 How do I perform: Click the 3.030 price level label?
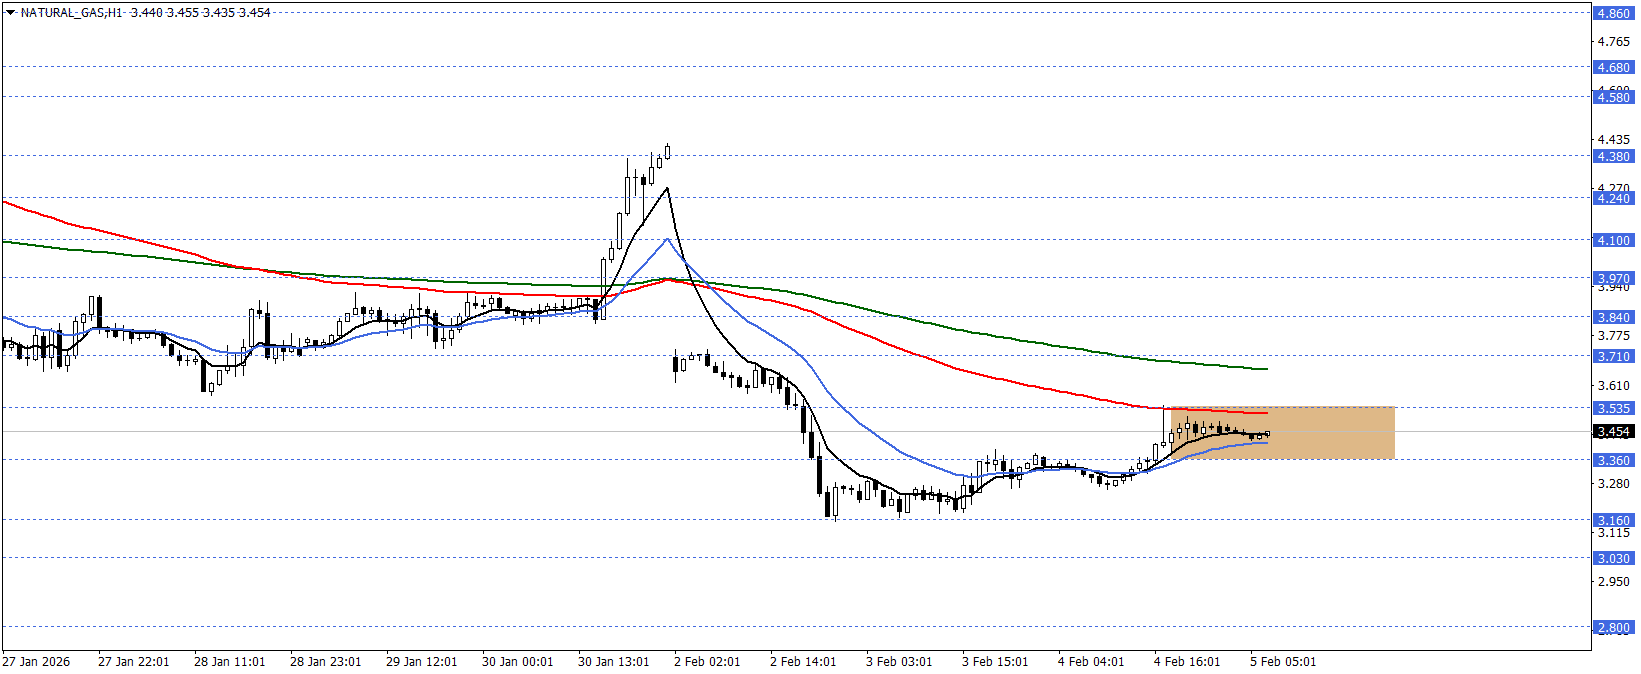click(x=1612, y=558)
